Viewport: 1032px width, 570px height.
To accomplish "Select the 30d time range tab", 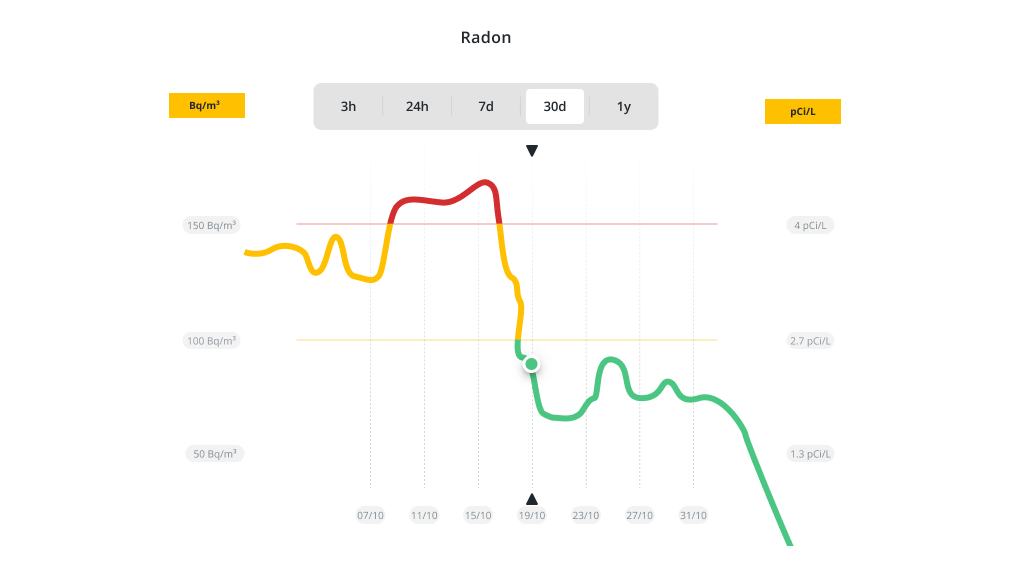I will click(x=555, y=106).
